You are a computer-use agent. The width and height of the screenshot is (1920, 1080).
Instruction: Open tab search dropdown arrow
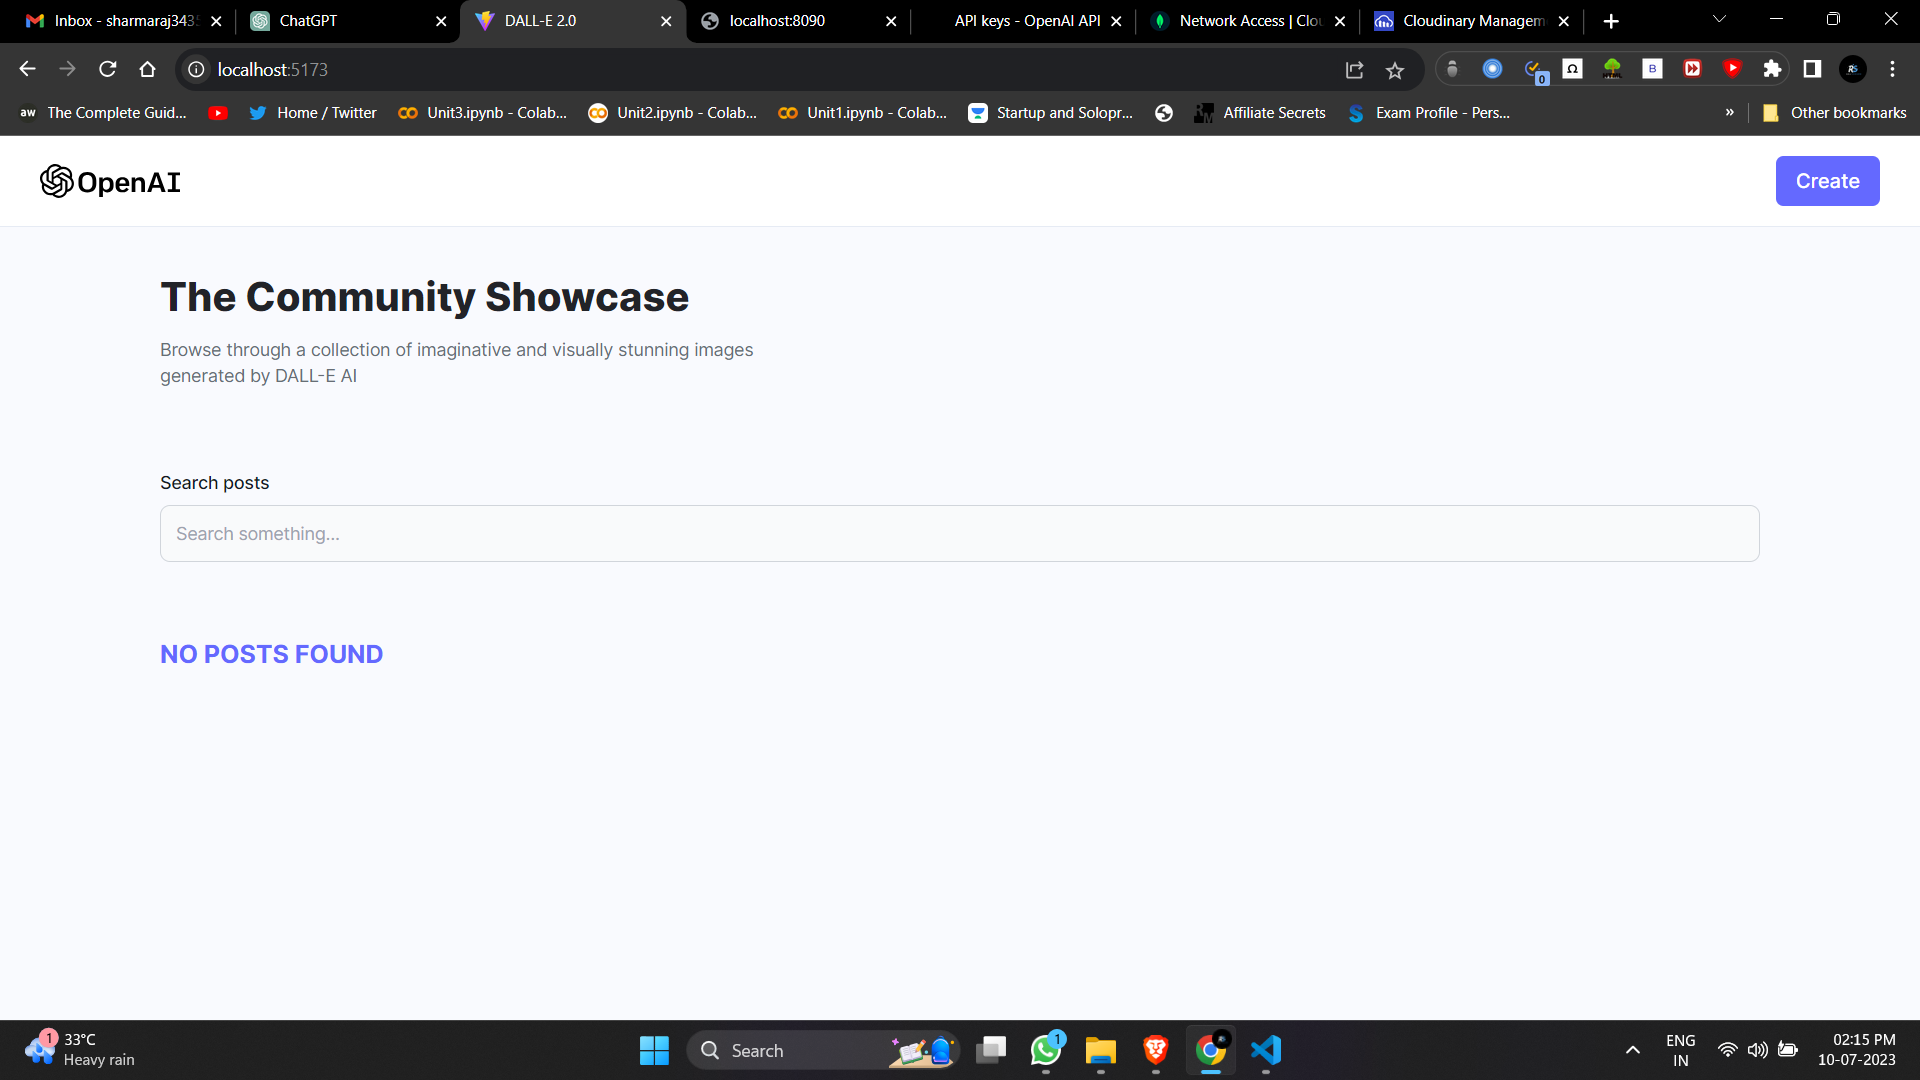click(x=1719, y=19)
